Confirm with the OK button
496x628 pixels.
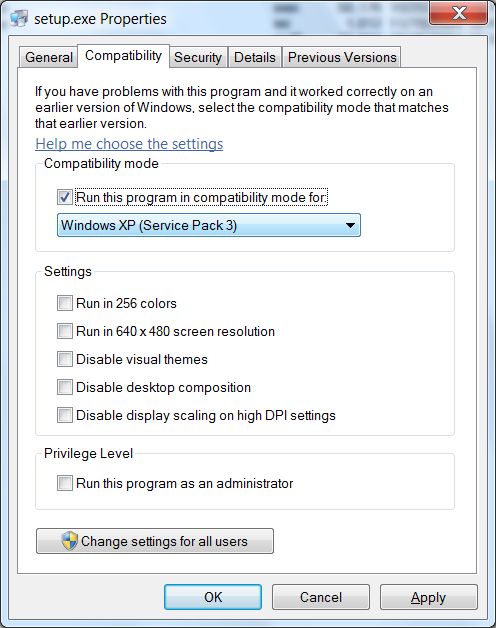213,597
